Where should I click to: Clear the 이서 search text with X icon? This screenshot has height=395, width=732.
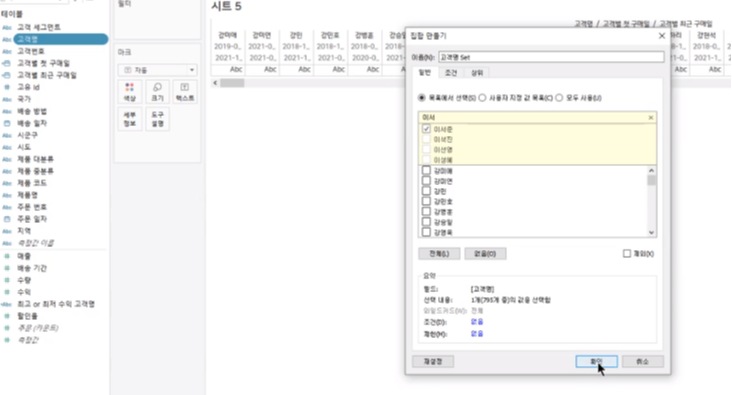[x=651, y=117]
